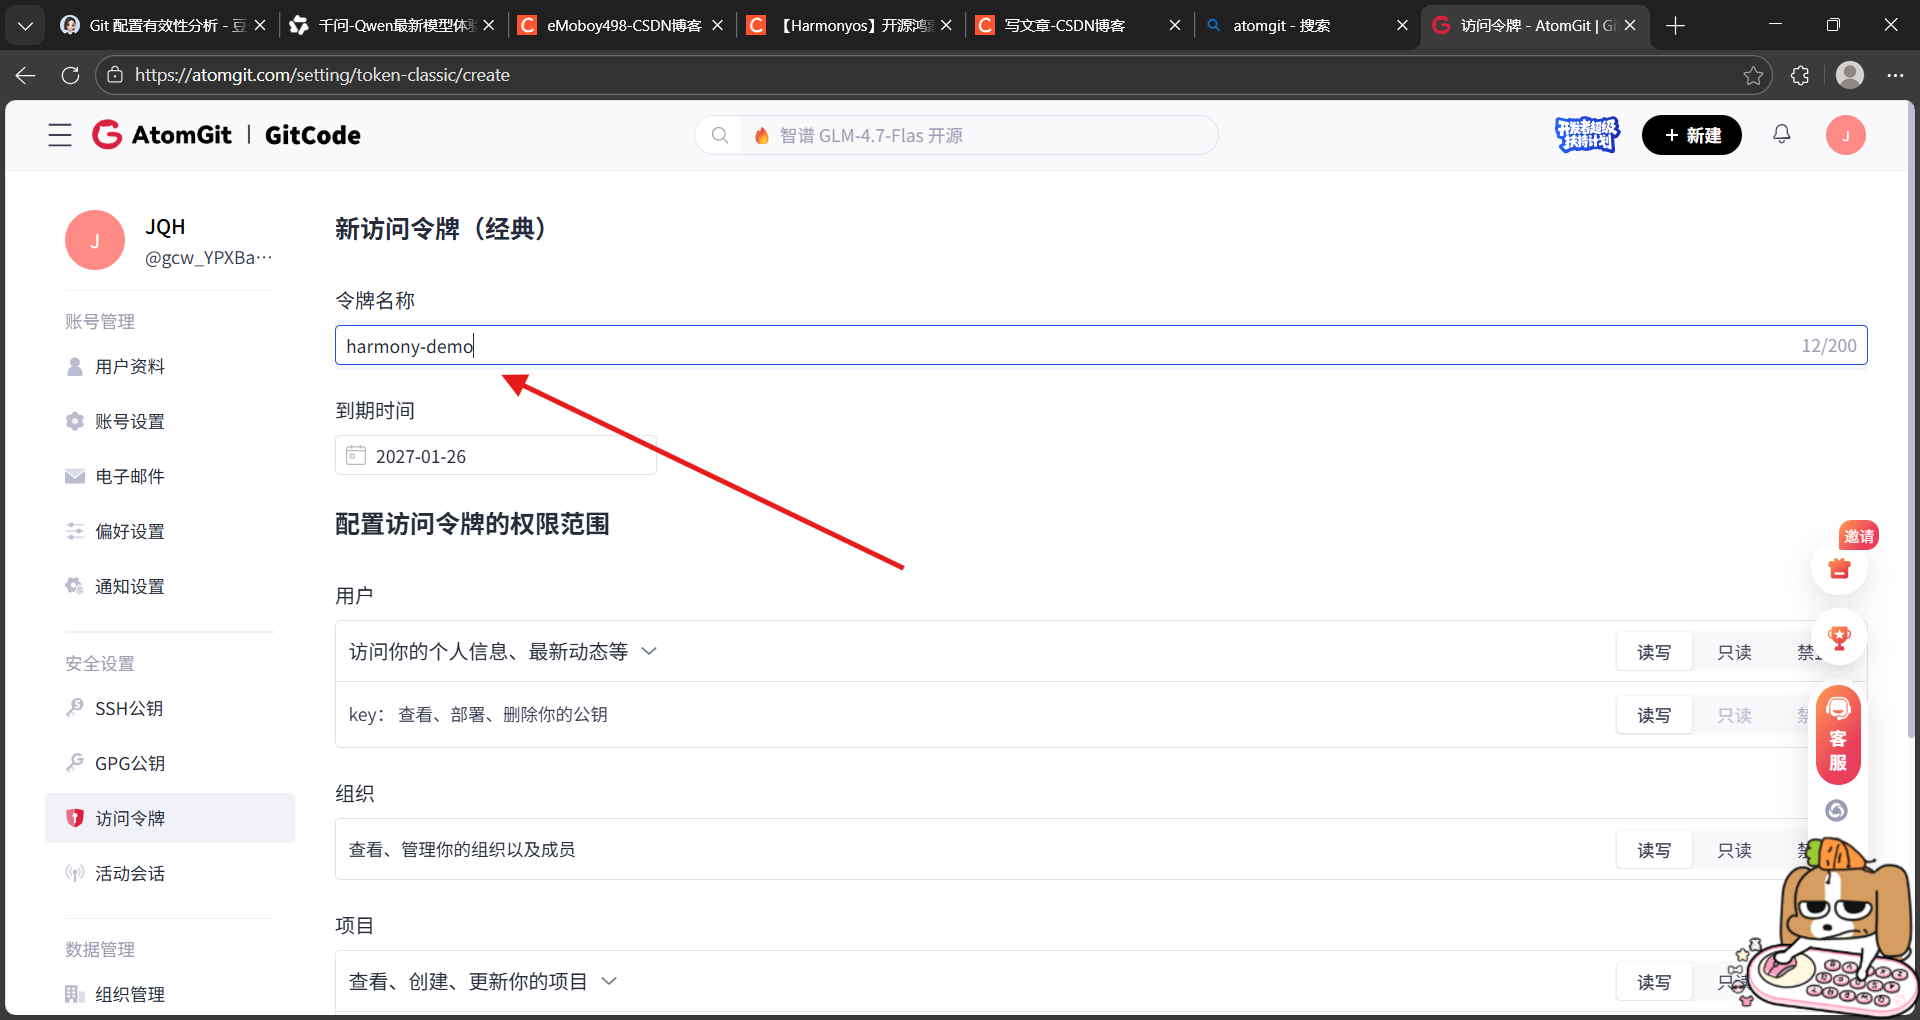Image resolution: width=1920 pixels, height=1020 pixels.
Task: Click the user avatar J in top right
Action: pos(1846,134)
